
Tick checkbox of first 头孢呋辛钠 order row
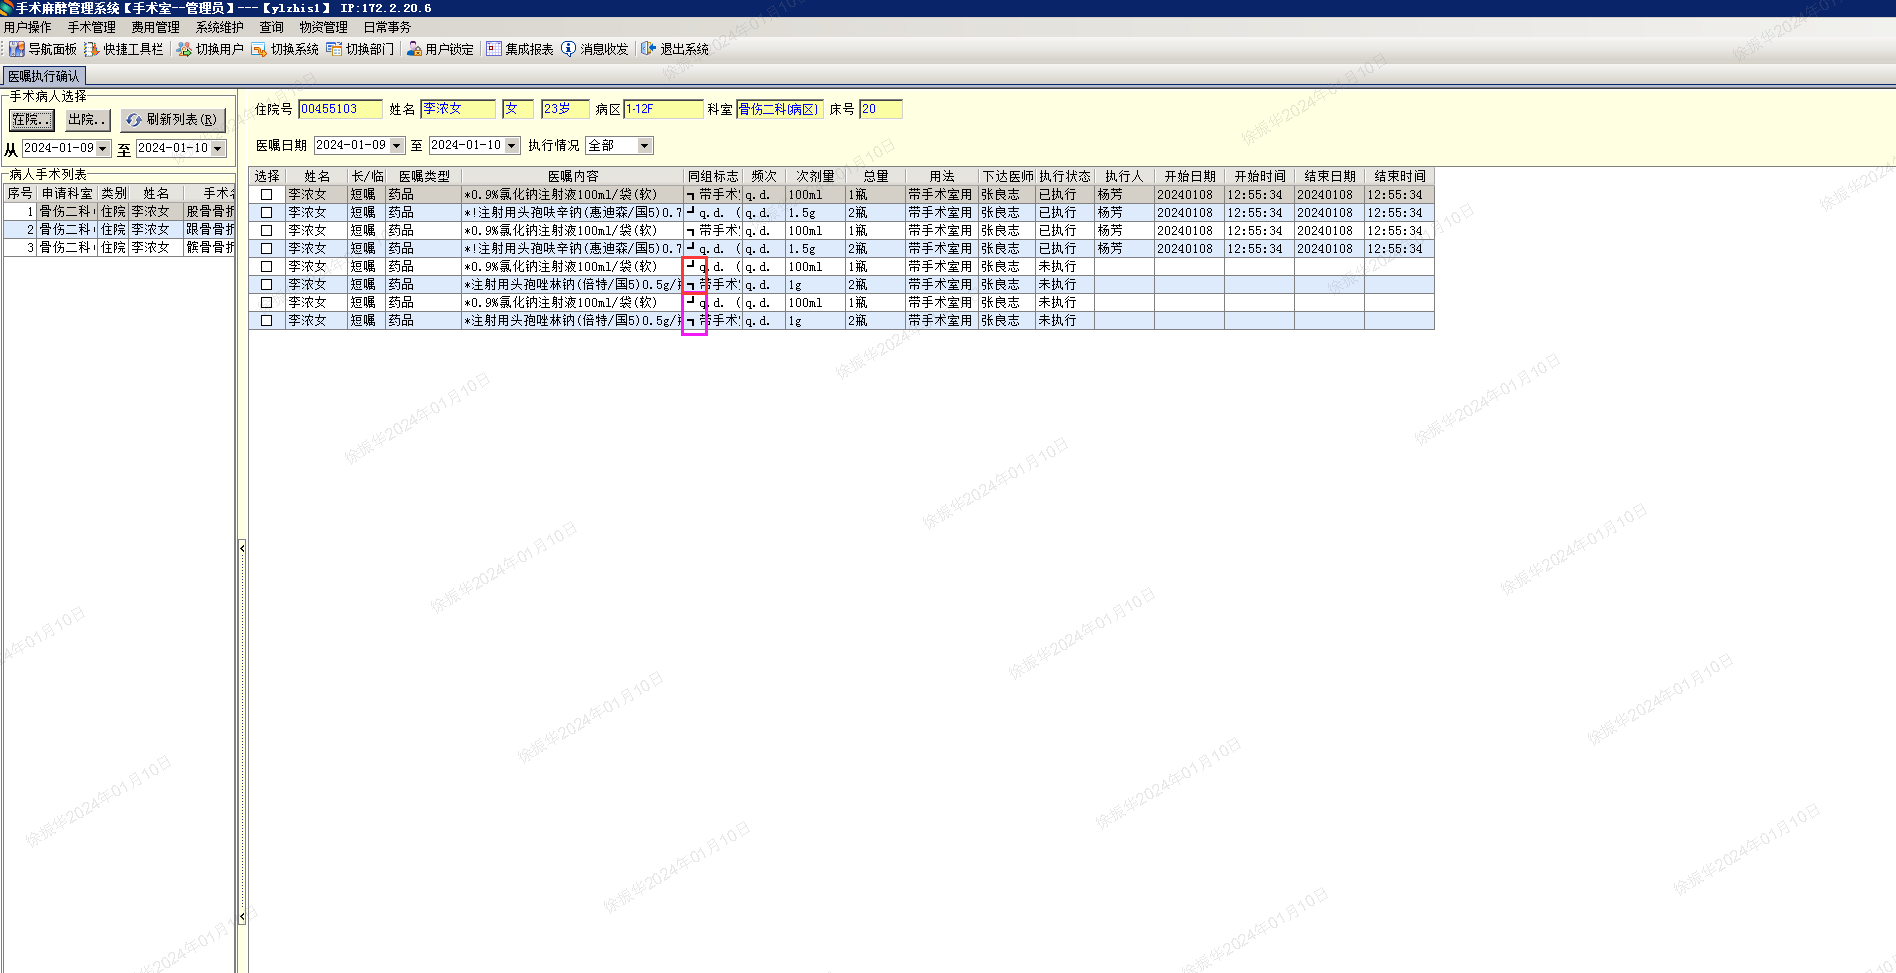point(267,213)
